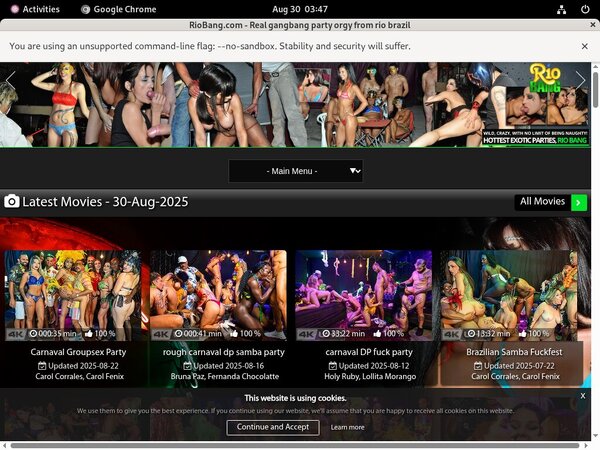The image size is (600, 450).
Task: Open the Google Chrome app menu
Action: pyautogui.click(x=118, y=9)
